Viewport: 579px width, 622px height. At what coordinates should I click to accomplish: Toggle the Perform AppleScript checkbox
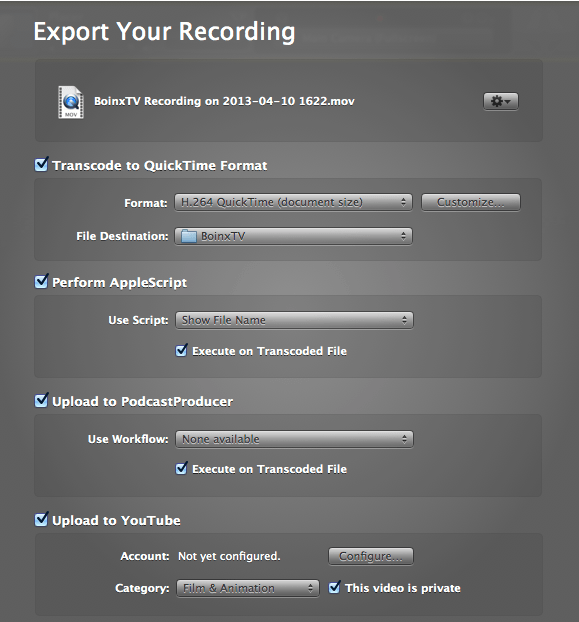pyautogui.click(x=41, y=281)
